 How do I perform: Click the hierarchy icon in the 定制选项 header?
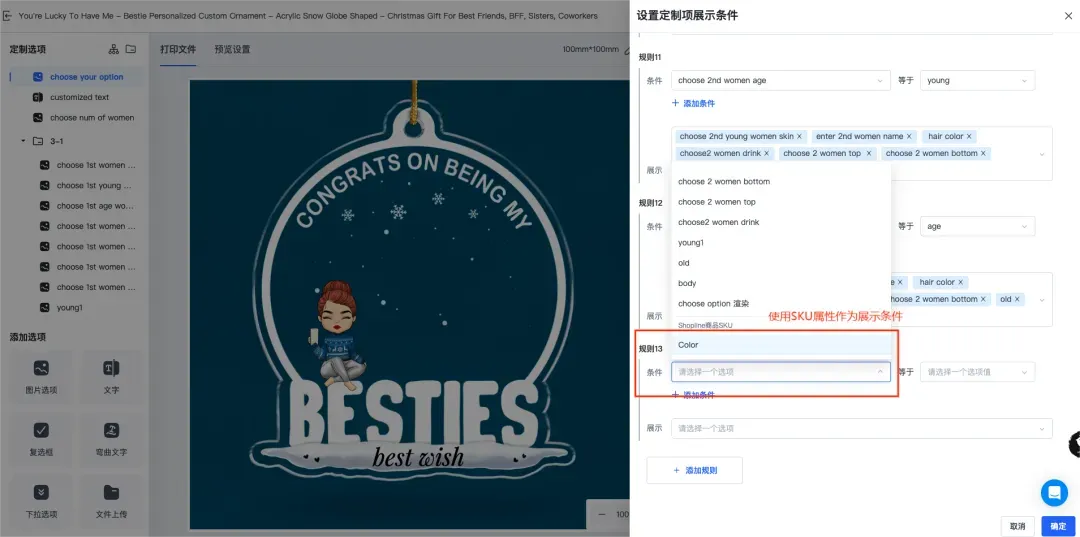113,49
